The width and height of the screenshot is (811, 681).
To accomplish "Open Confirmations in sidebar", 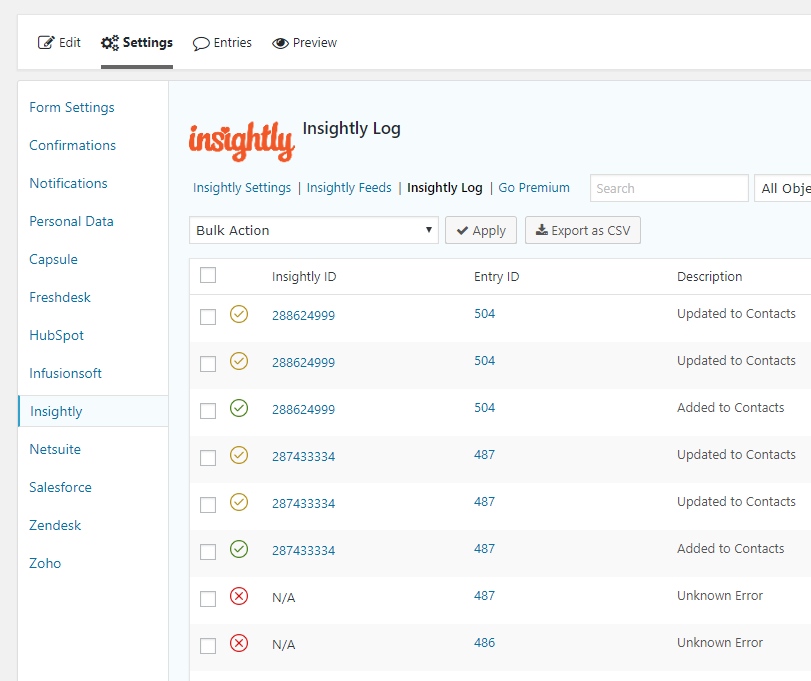I will coord(72,145).
